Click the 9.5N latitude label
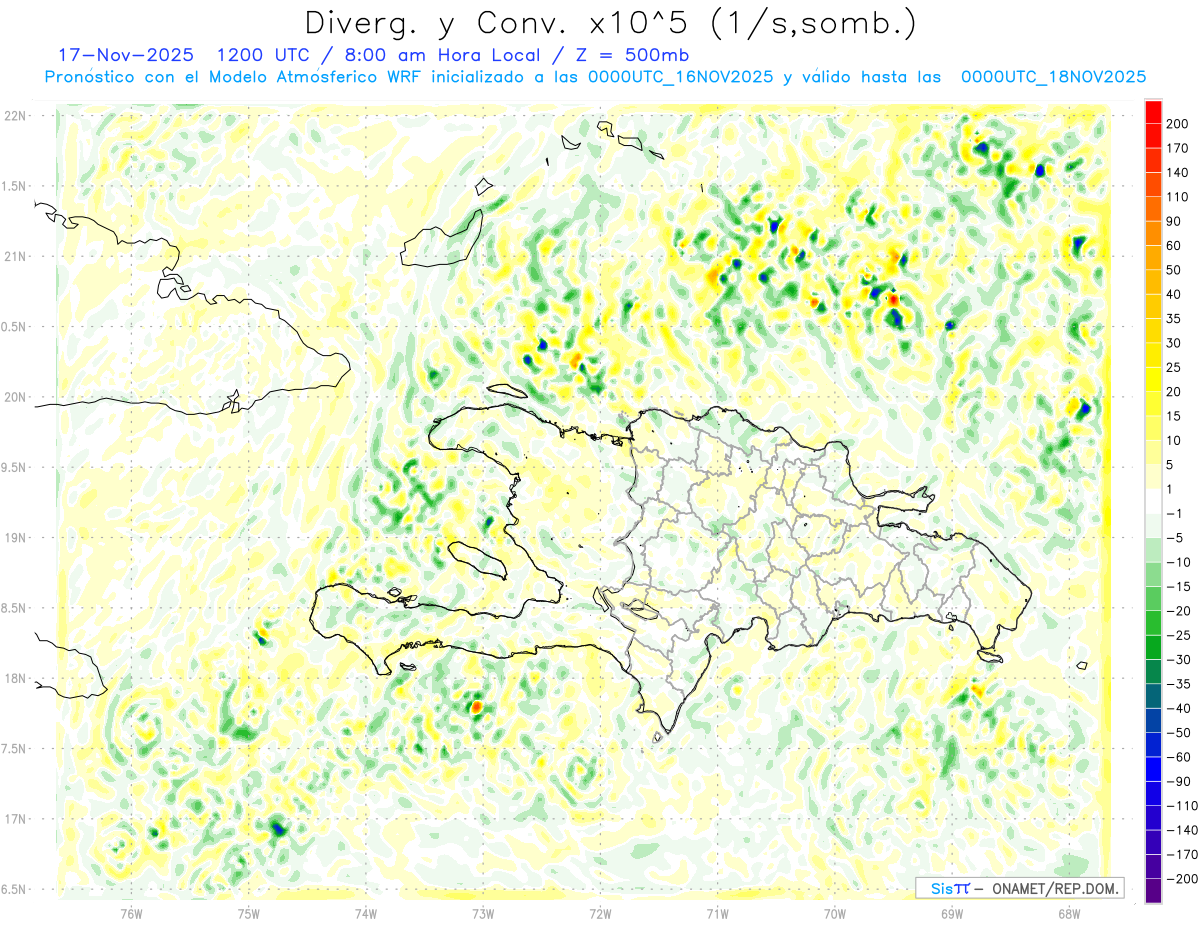The height and width of the screenshot is (927, 1200). pyautogui.click(x=14, y=467)
